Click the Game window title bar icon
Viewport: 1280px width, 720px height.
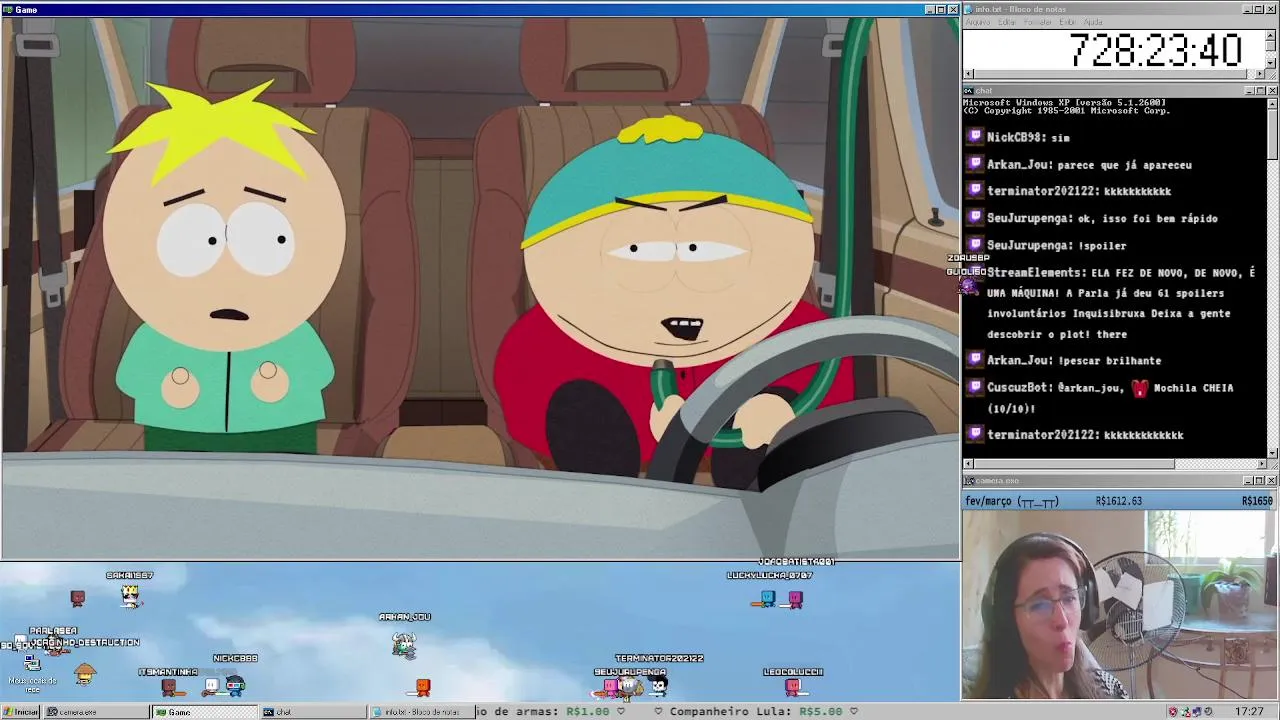[7, 10]
